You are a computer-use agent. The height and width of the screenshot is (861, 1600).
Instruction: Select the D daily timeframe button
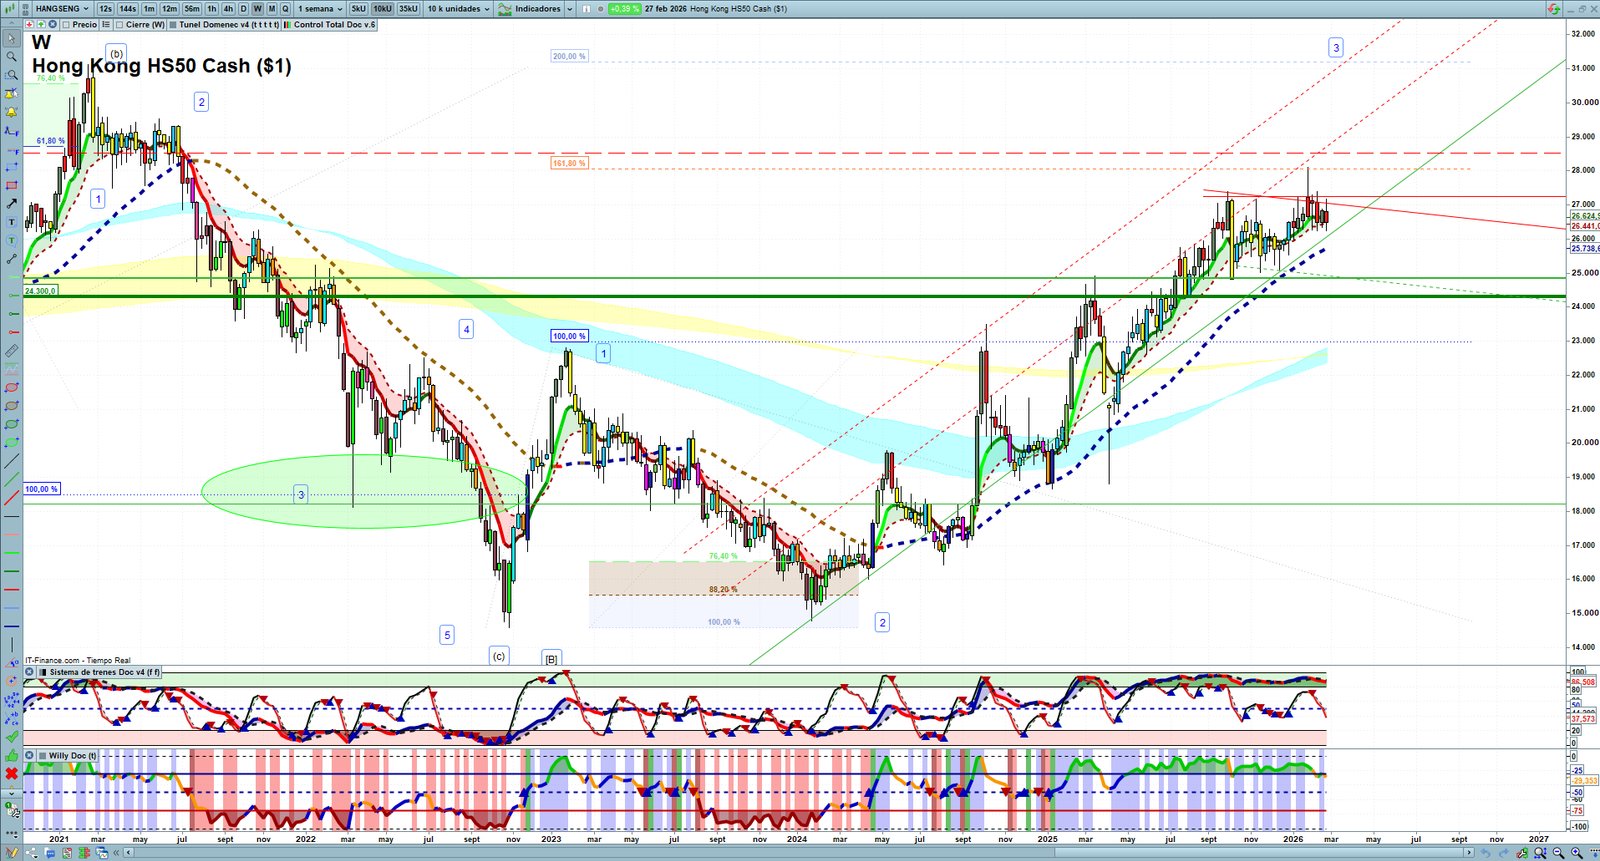click(x=243, y=9)
